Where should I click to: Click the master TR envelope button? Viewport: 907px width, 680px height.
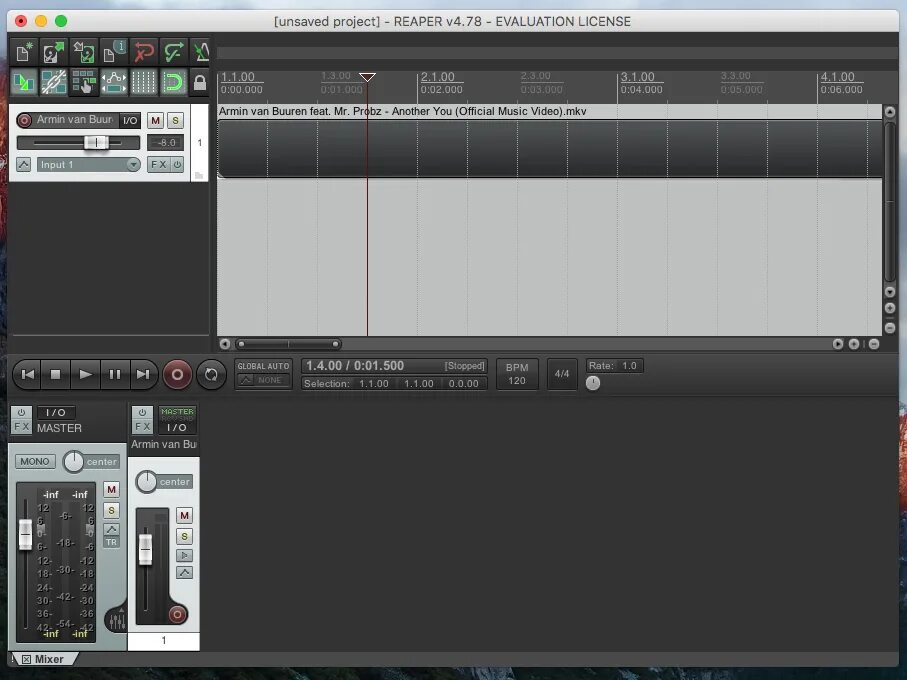click(x=111, y=542)
